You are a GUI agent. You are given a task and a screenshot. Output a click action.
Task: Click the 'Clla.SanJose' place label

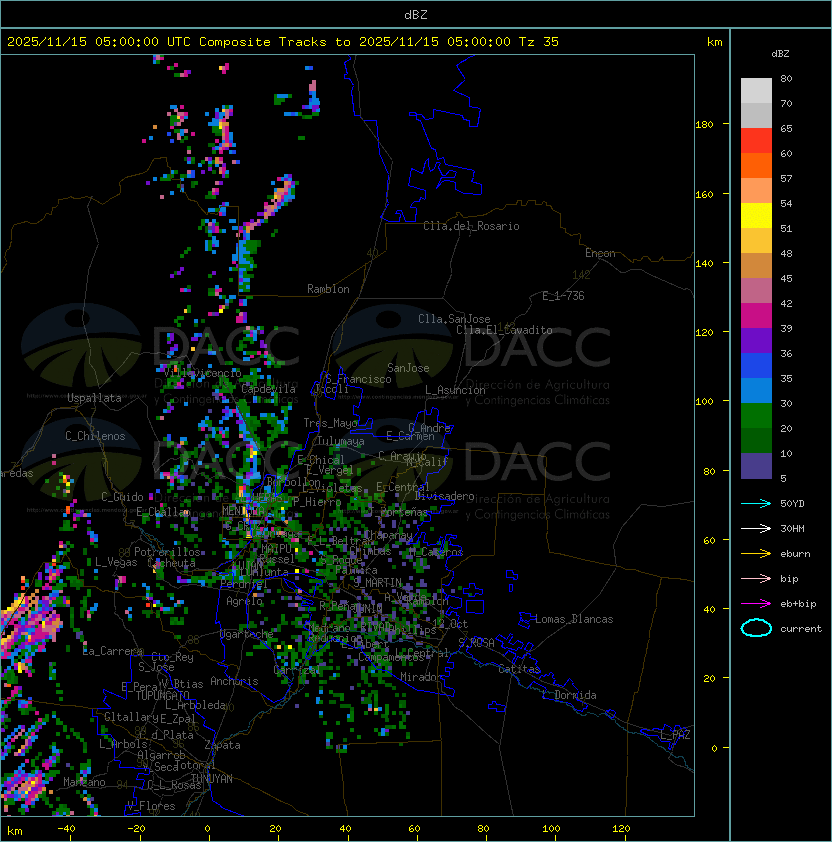[x=454, y=319]
